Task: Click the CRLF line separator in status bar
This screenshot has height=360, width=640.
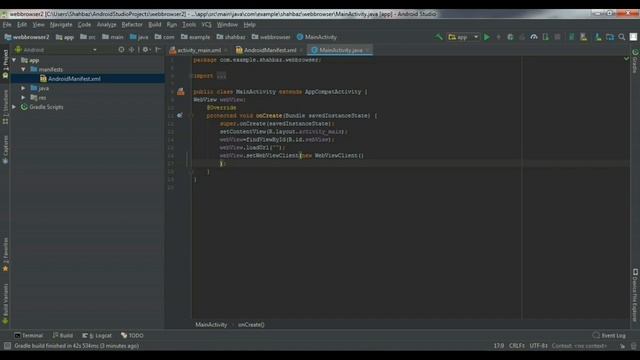Action: [x=517, y=346]
